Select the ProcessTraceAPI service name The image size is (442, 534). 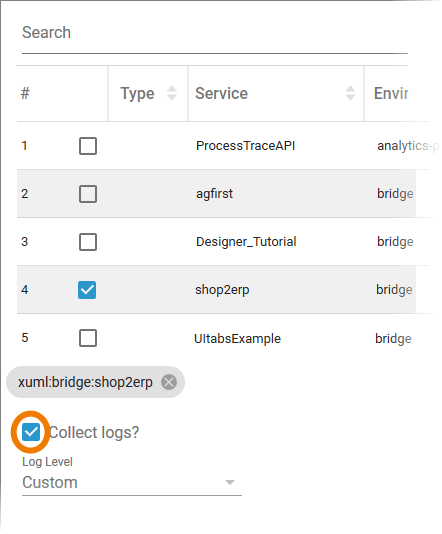245,146
